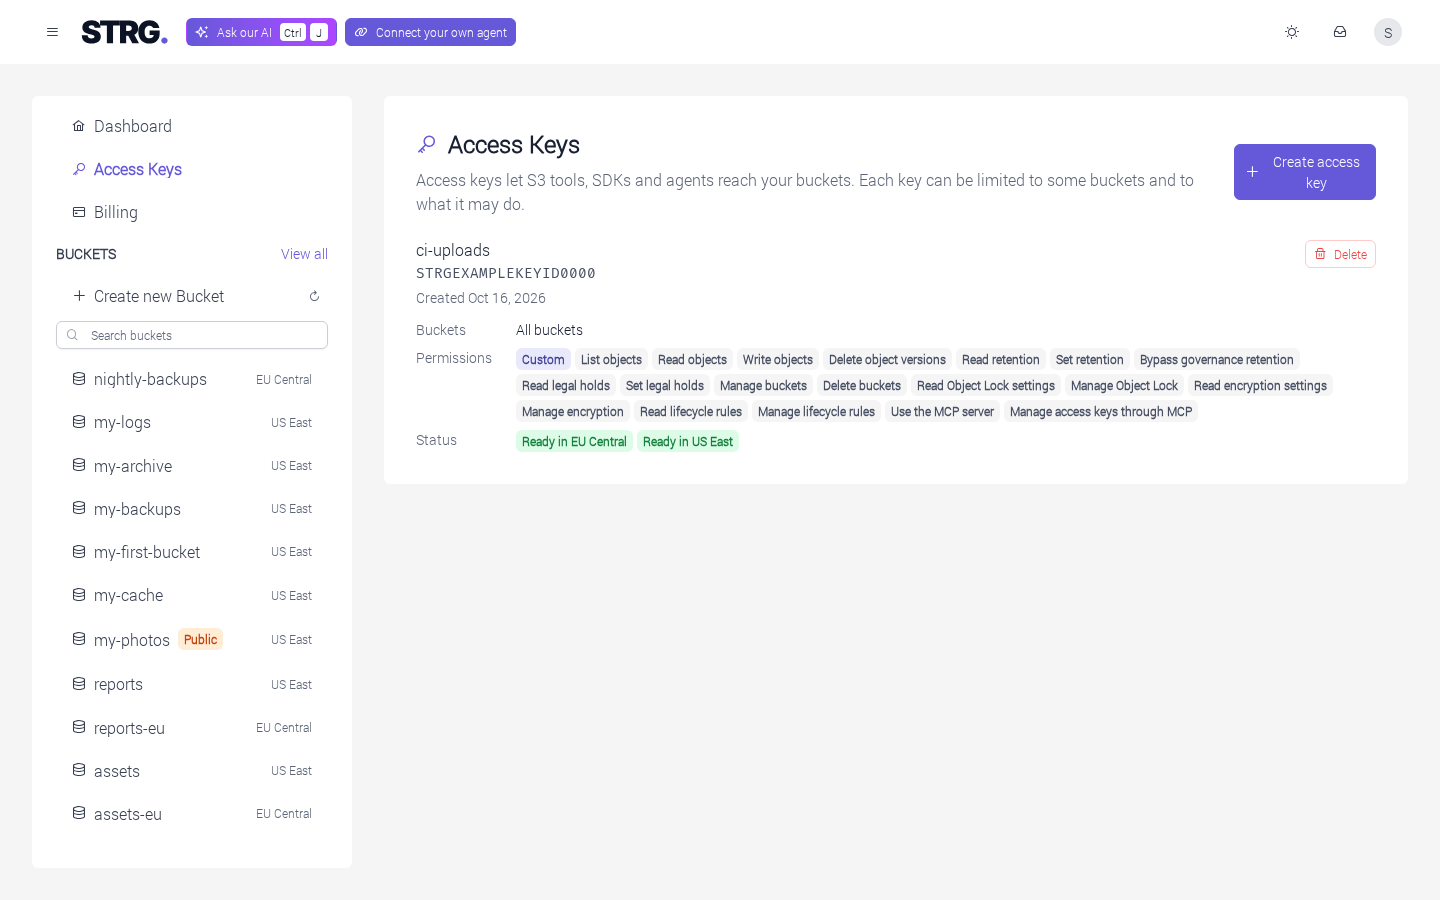This screenshot has width=1440, height=900.
Task: Focus the Search buckets field
Action: point(192,335)
